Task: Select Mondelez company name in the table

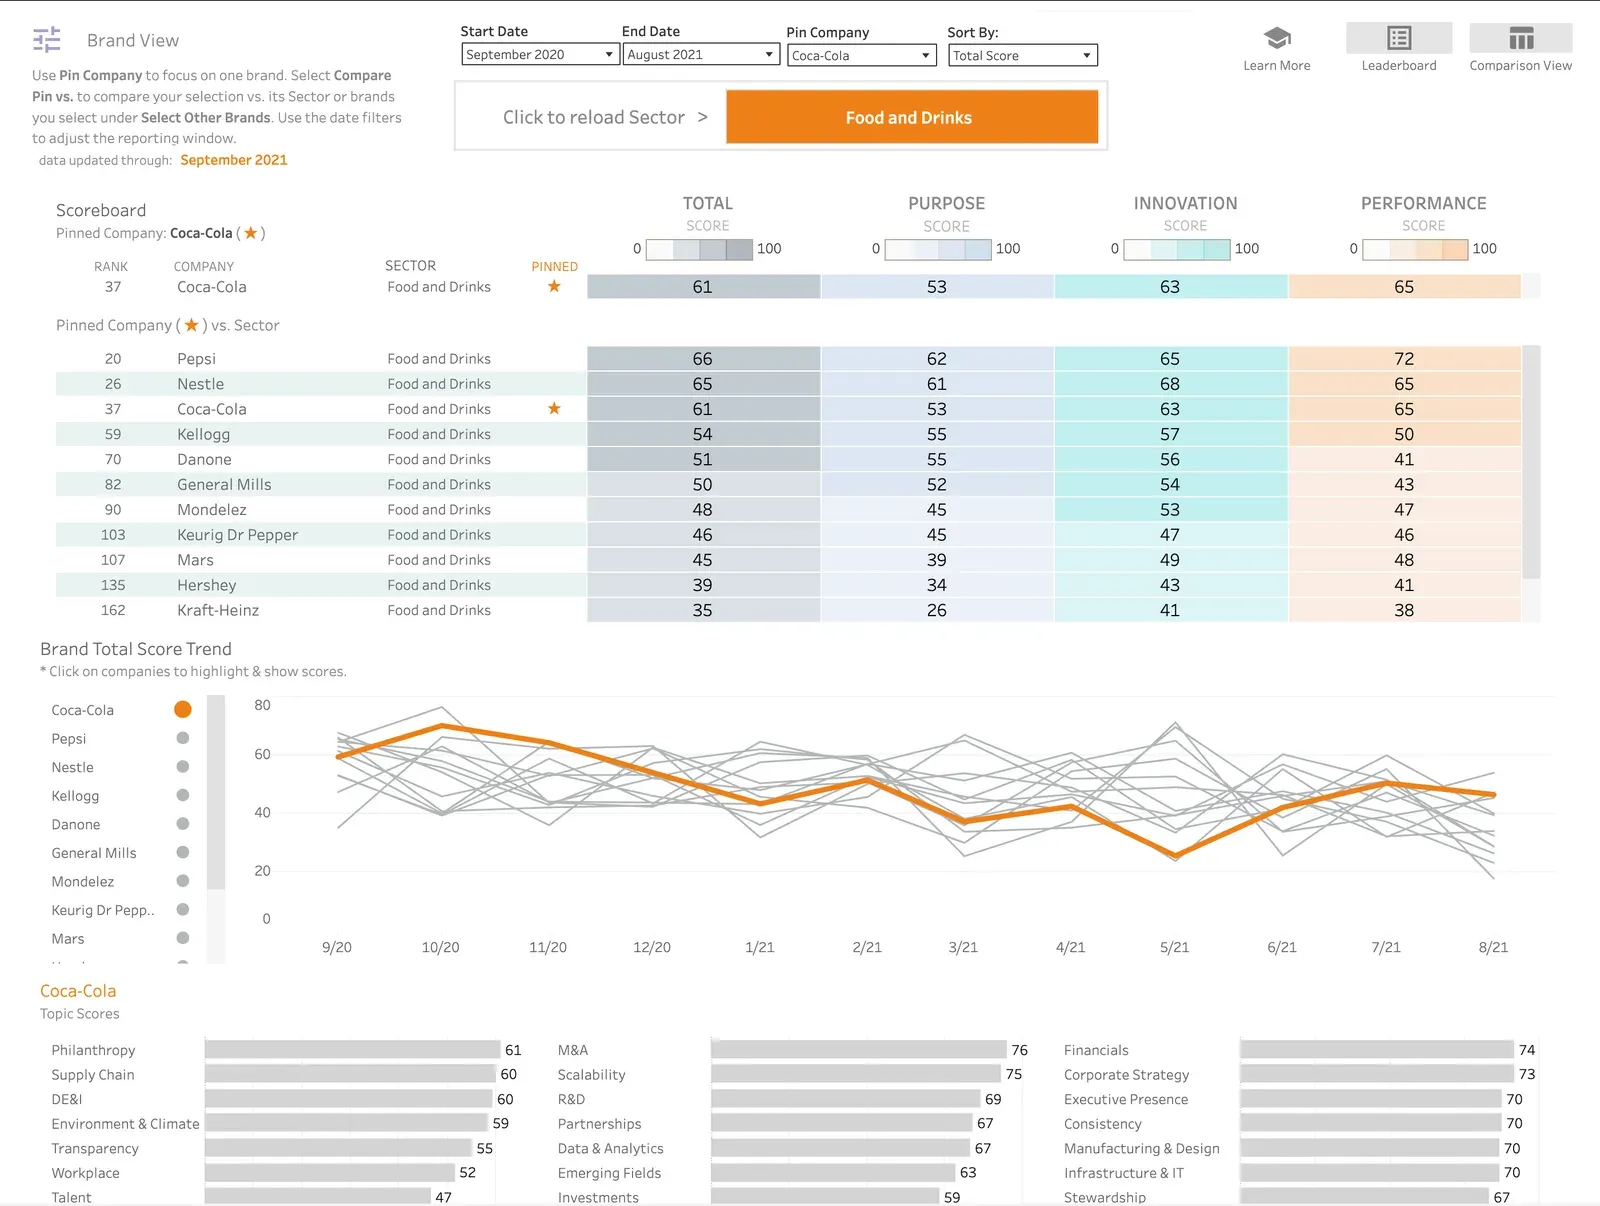Action: coord(212,509)
